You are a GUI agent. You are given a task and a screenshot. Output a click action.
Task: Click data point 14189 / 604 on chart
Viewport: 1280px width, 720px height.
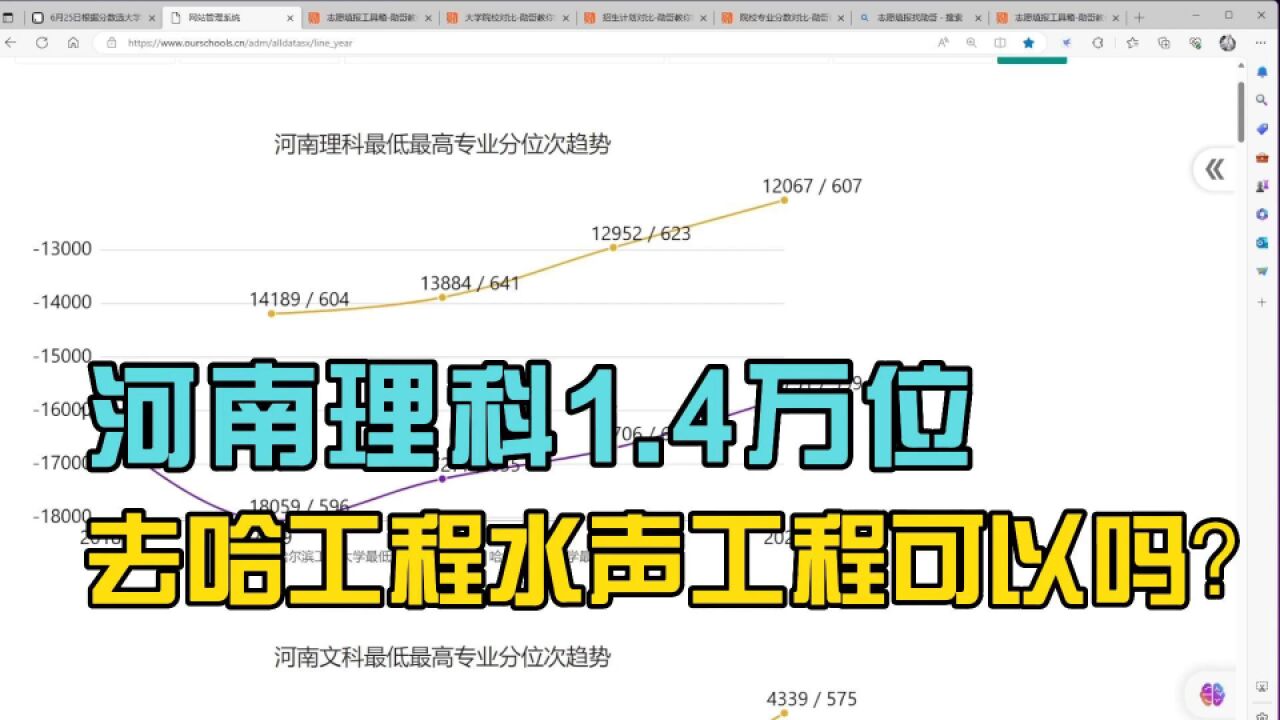coord(271,313)
